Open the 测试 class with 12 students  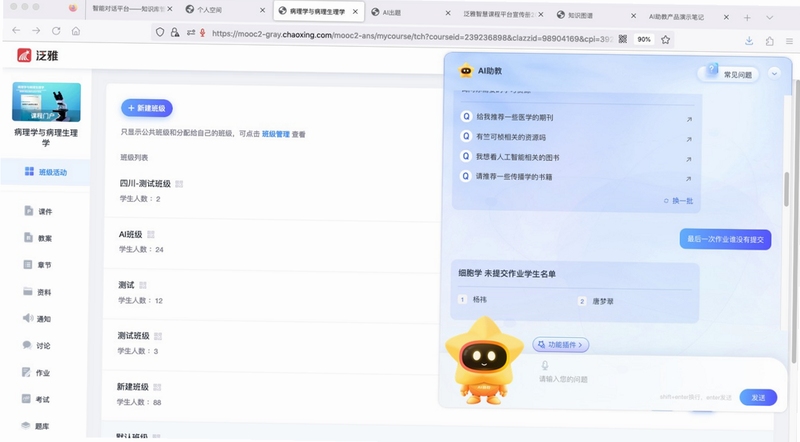pyautogui.click(x=126, y=285)
